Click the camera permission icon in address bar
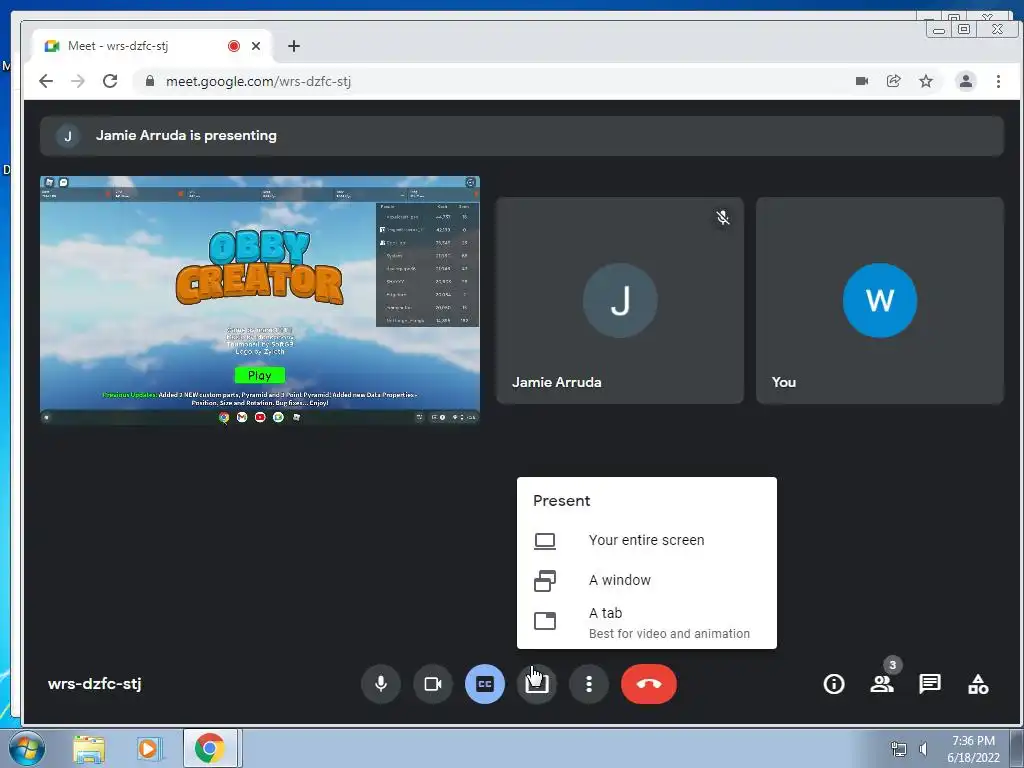The height and width of the screenshot is (768, 1024). [862, 81]
